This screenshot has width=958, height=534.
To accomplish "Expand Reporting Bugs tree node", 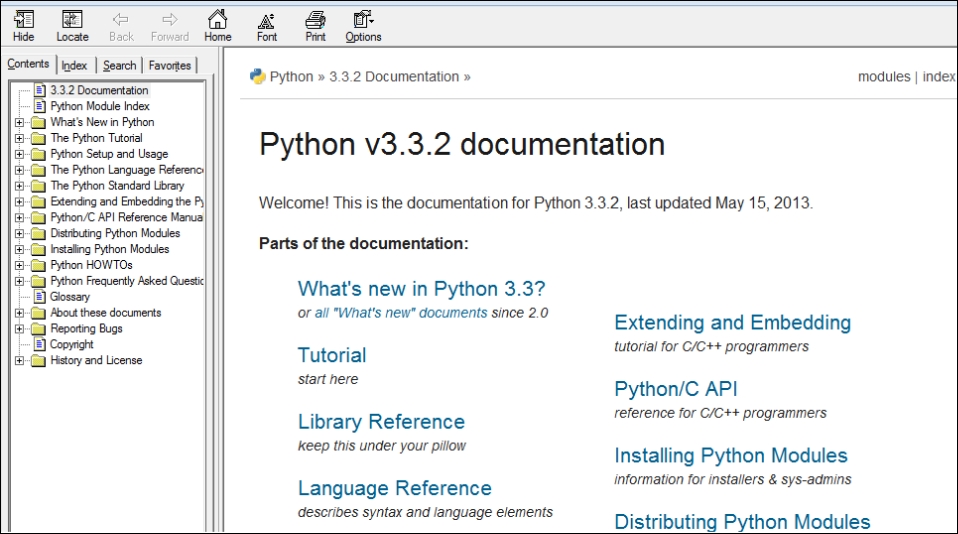I will click(20, 329).
